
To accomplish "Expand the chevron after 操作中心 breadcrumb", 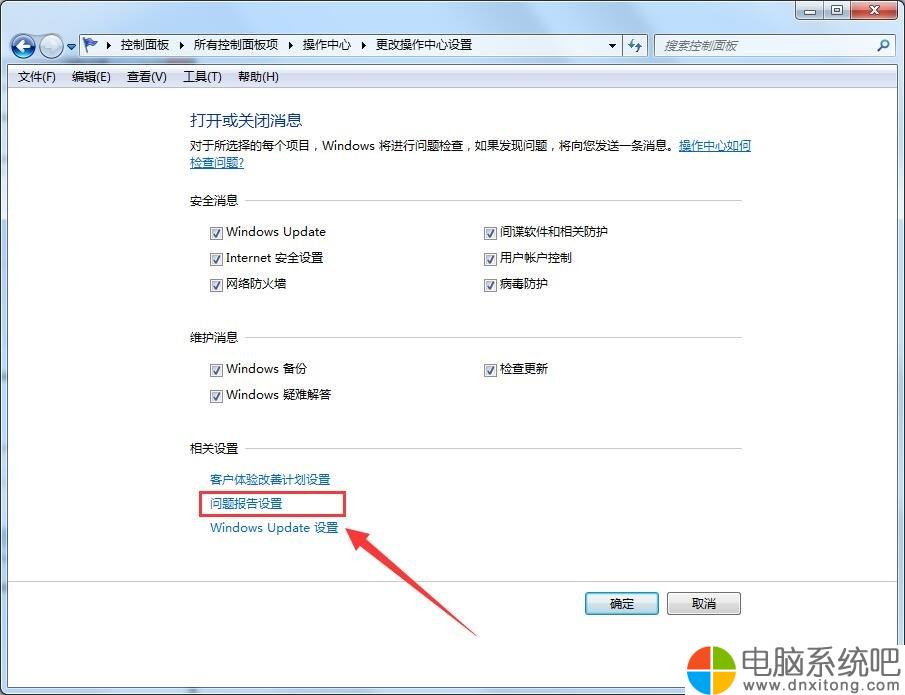I will coord(364,45).
